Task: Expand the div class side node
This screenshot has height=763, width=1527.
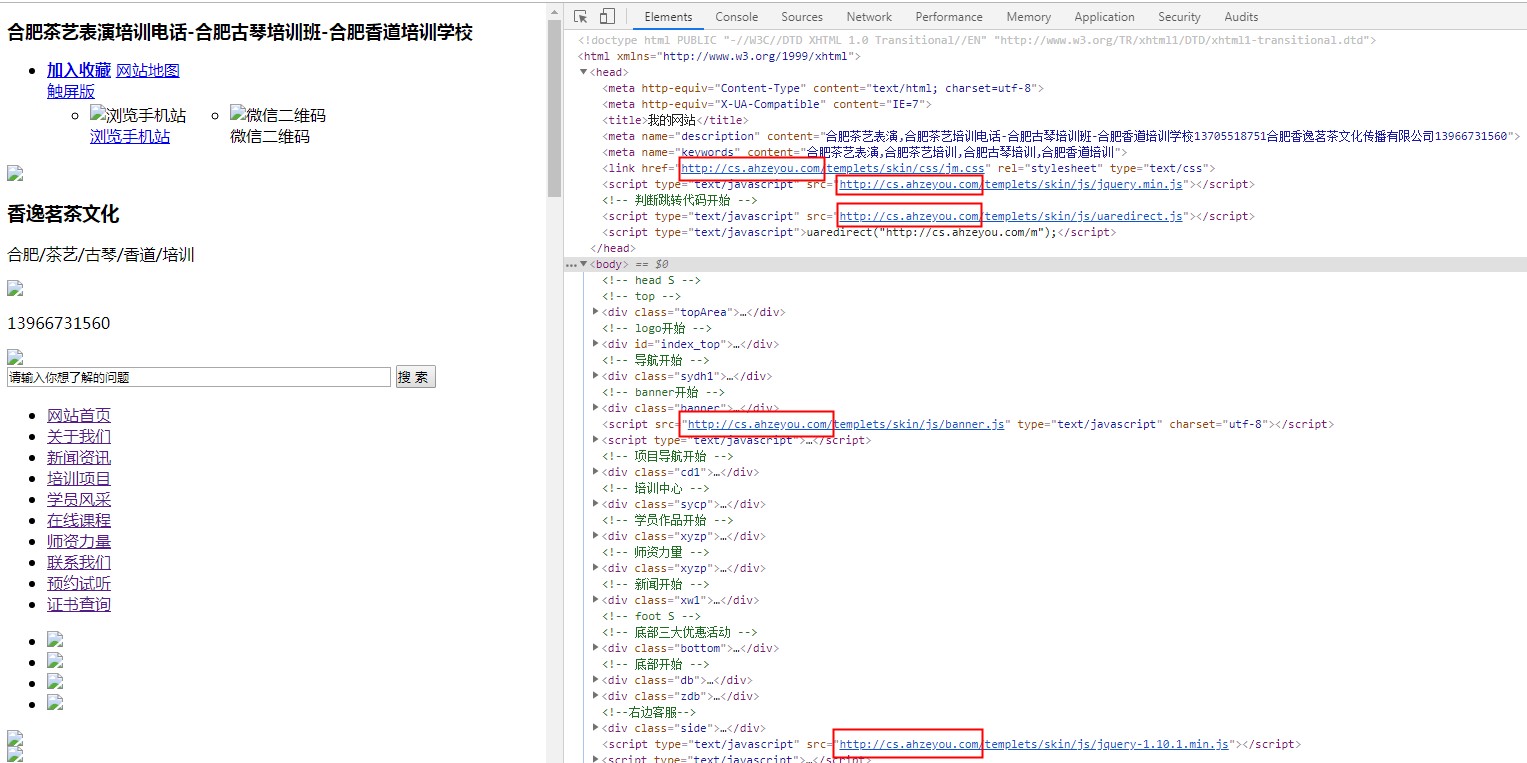Action: point(596,728)
